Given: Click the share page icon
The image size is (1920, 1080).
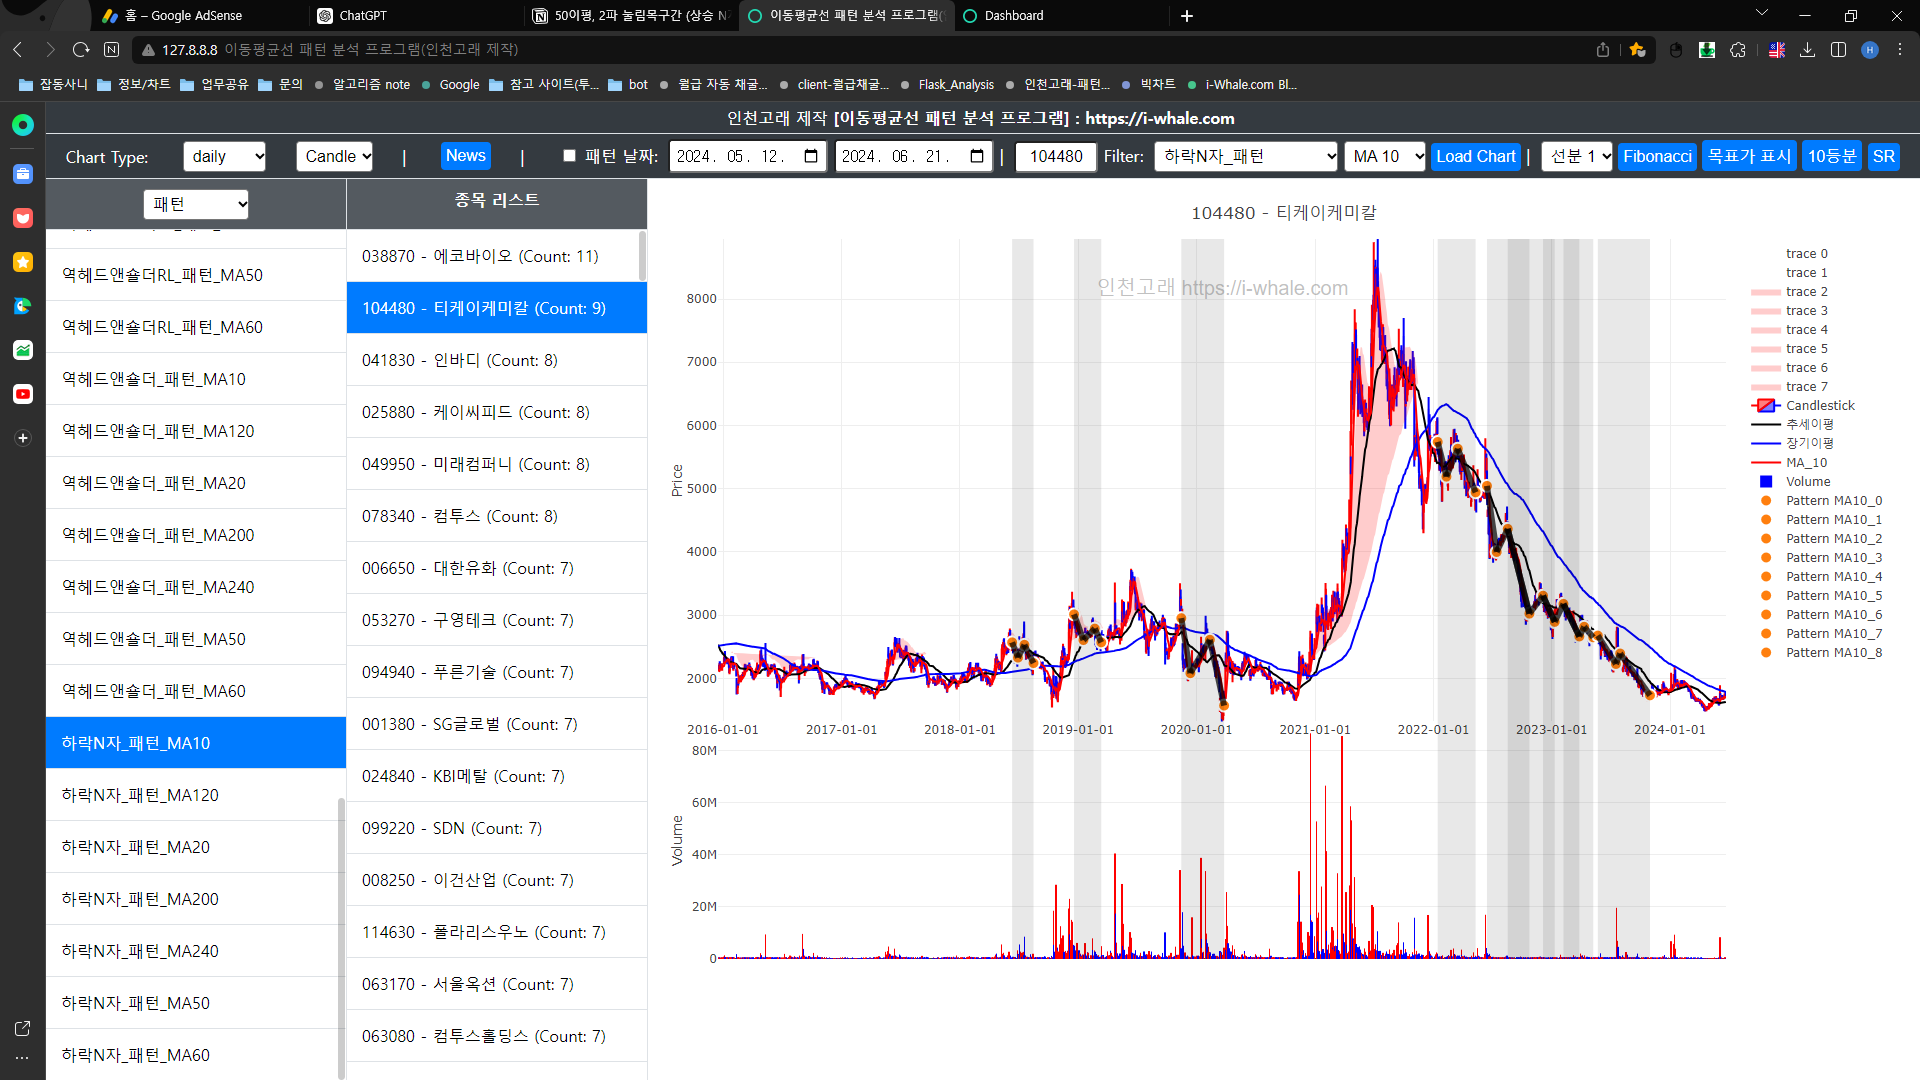Looking at the screenshot, I should tap(1603, 49).
